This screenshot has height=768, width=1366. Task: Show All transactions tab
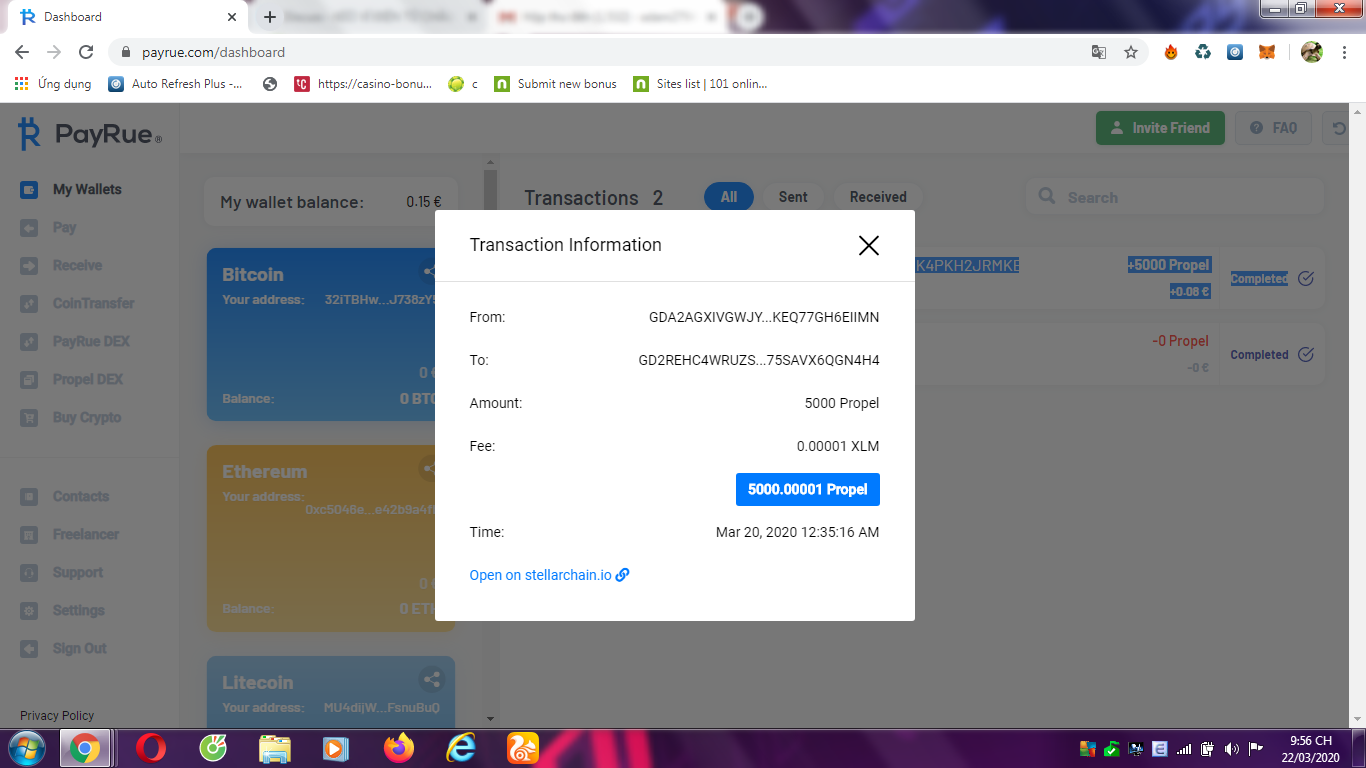[729, 197]
